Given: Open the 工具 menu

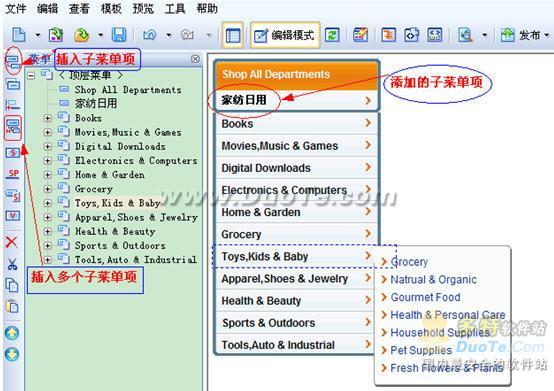Looking at the screenshot, I should tap(175, 8).
